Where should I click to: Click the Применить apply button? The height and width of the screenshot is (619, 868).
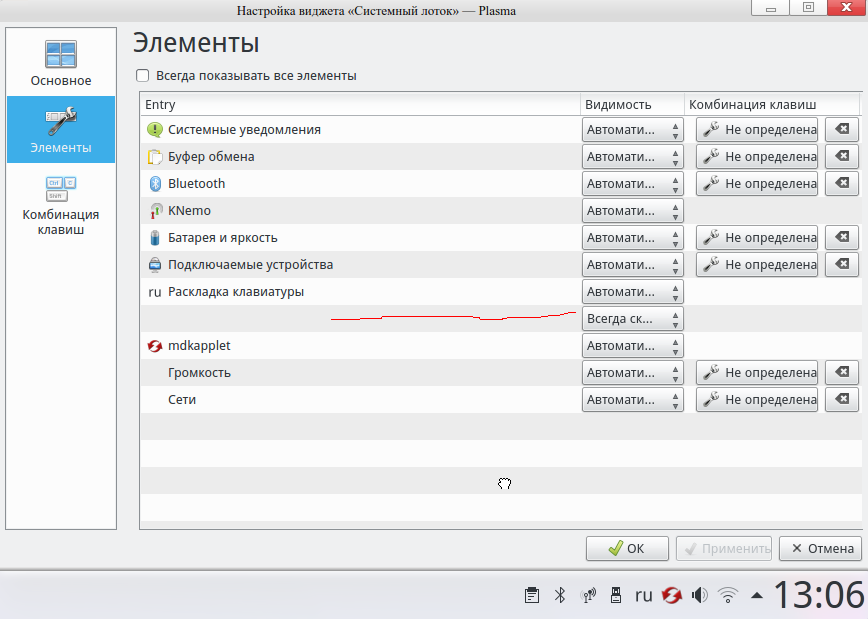(x=724, y=548)
